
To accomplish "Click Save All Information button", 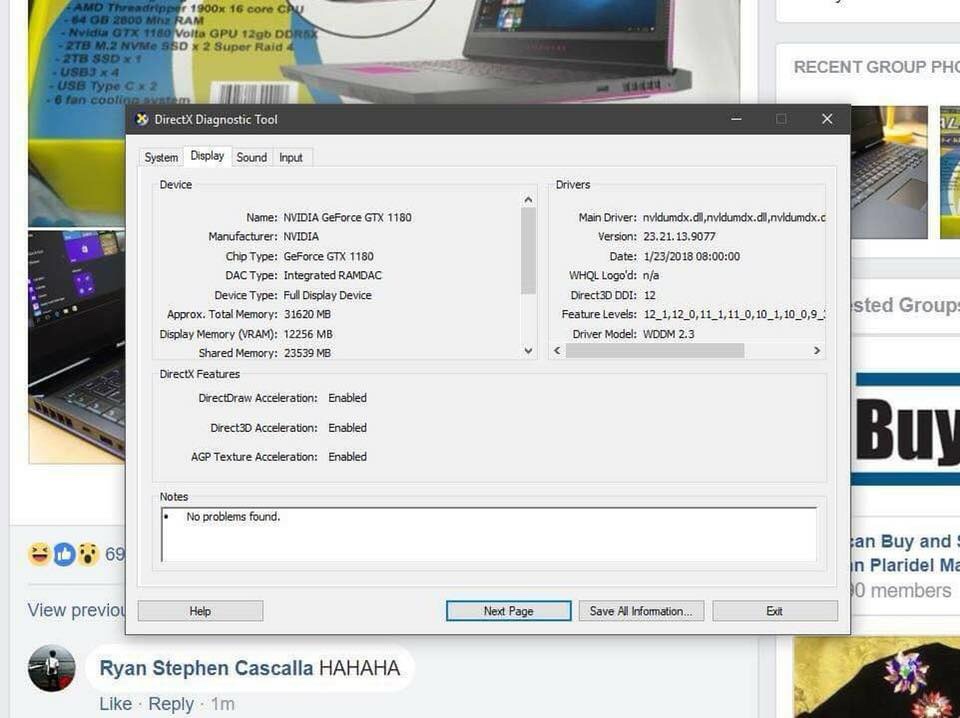I will (641, 611).
